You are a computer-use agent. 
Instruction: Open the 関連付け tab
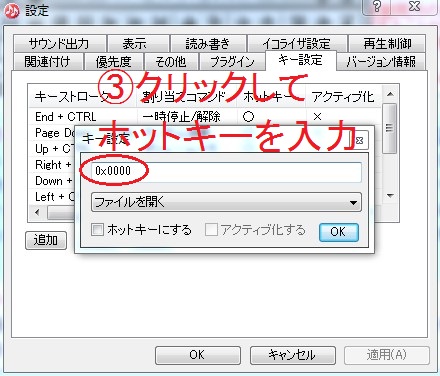tap(48, 62)
